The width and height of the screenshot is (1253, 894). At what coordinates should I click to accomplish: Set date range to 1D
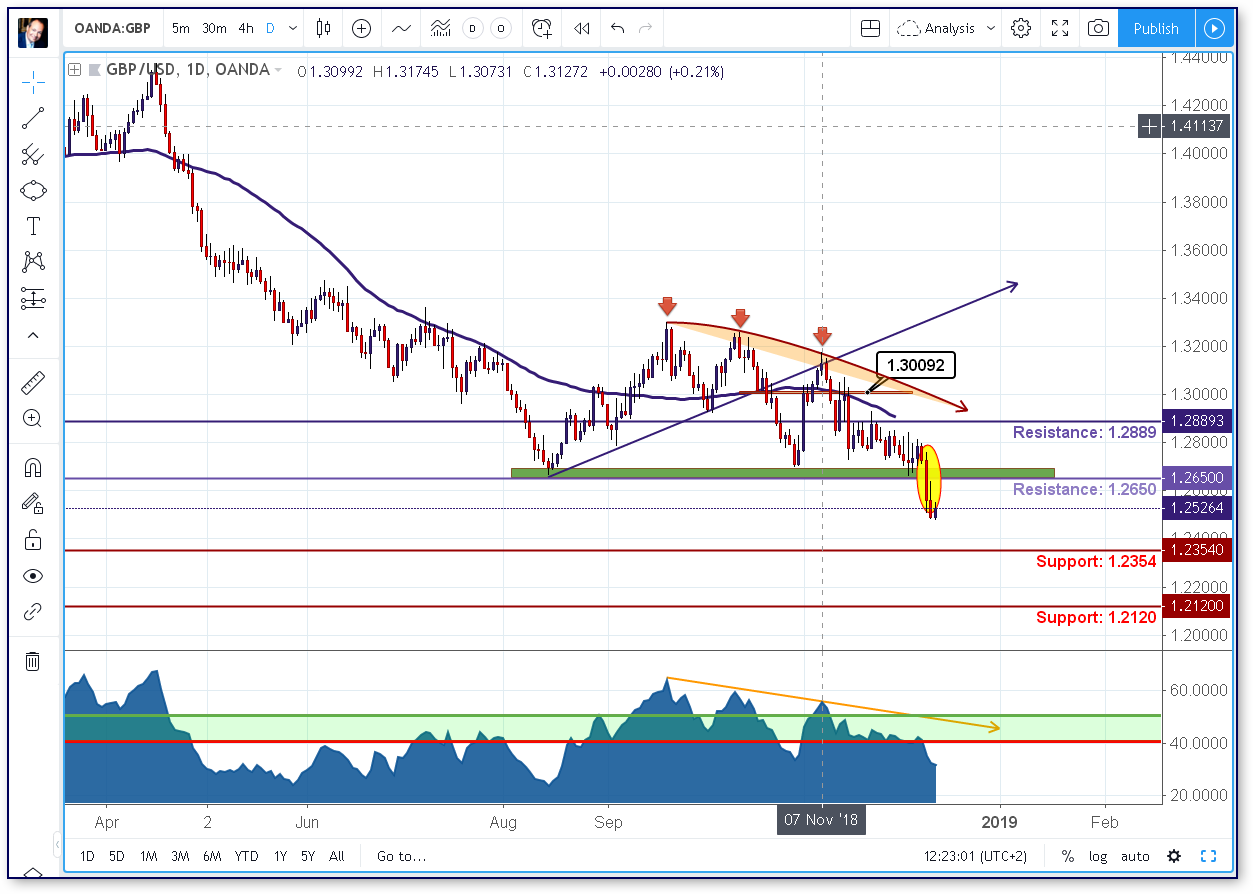[88, 856]
